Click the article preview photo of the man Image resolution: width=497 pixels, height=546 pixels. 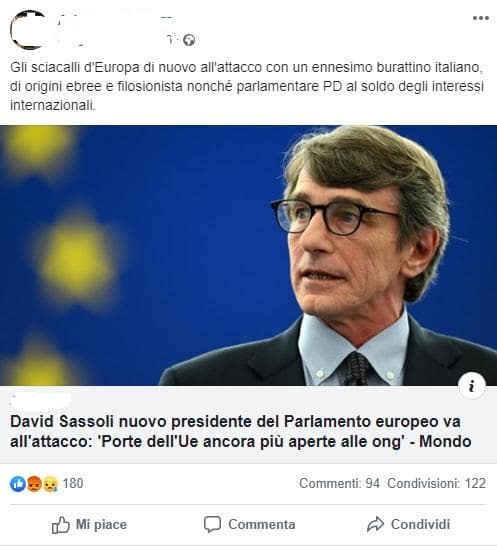click(248, 255)
